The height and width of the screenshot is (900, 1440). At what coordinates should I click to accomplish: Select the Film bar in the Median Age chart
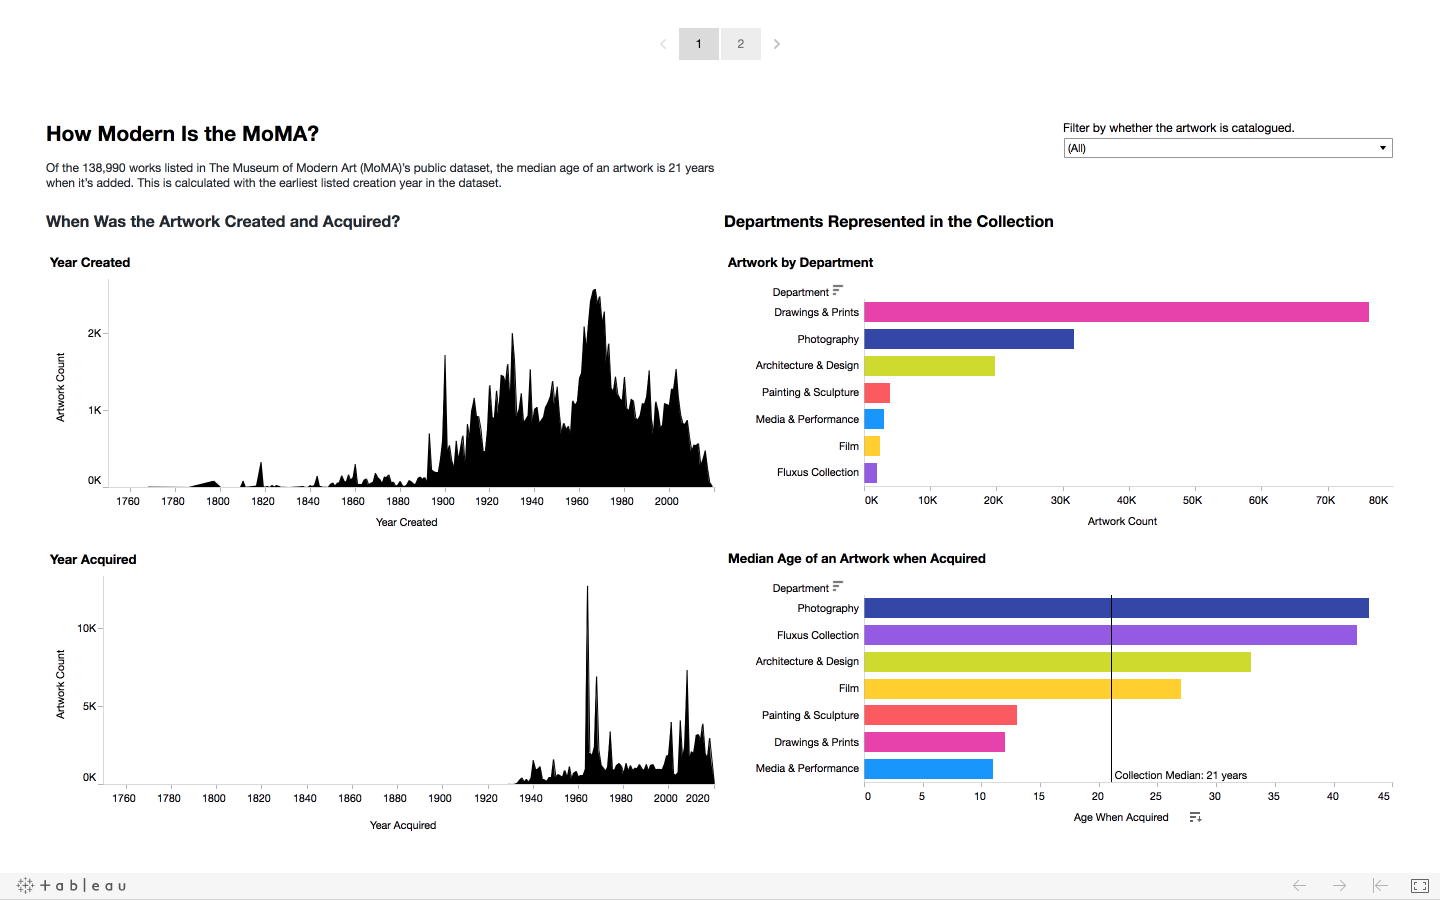point(1022,689)
